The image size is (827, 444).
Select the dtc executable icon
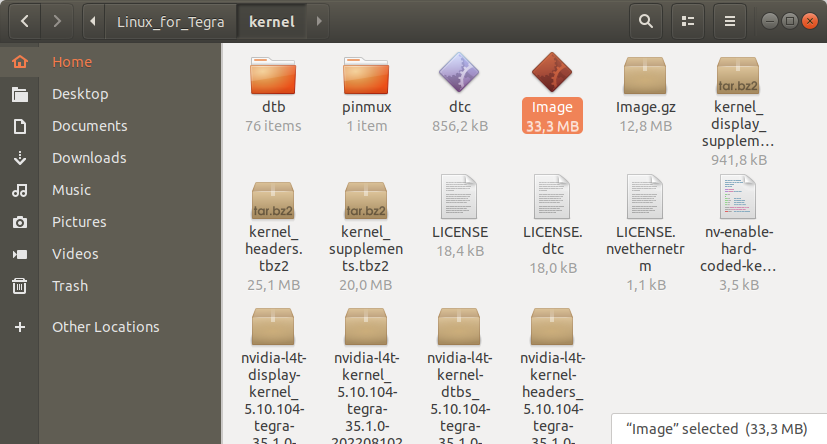pos(459,72)
